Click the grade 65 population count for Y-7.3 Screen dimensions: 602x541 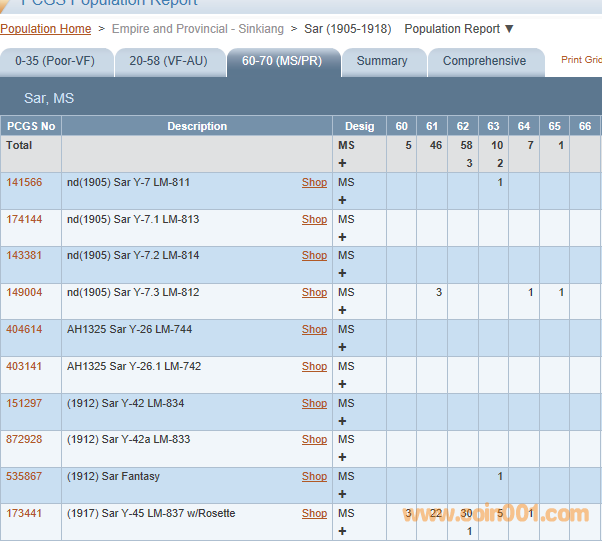point(561,293)
